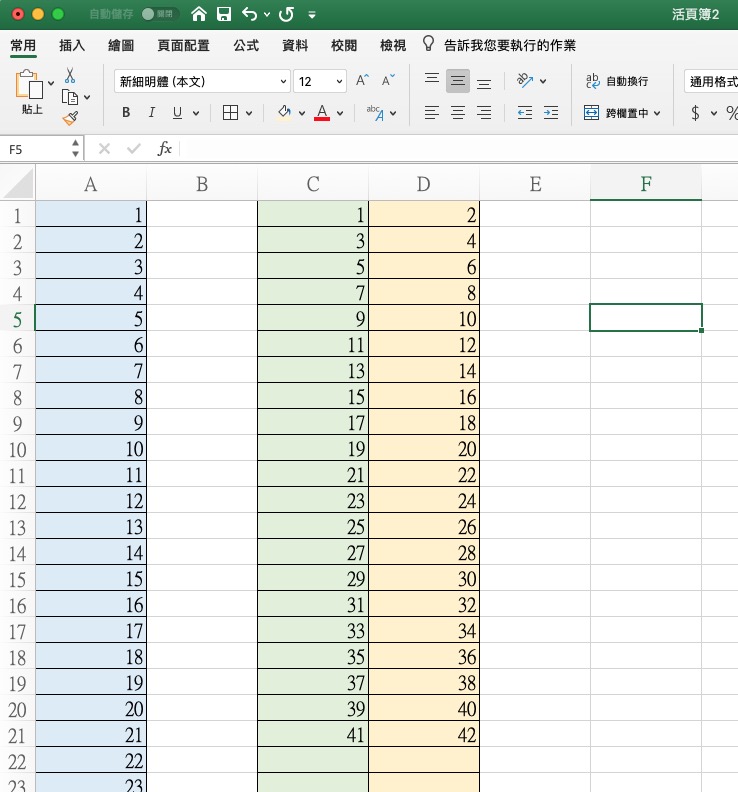Click the Format Painter brush icon

tap(70, 118)
